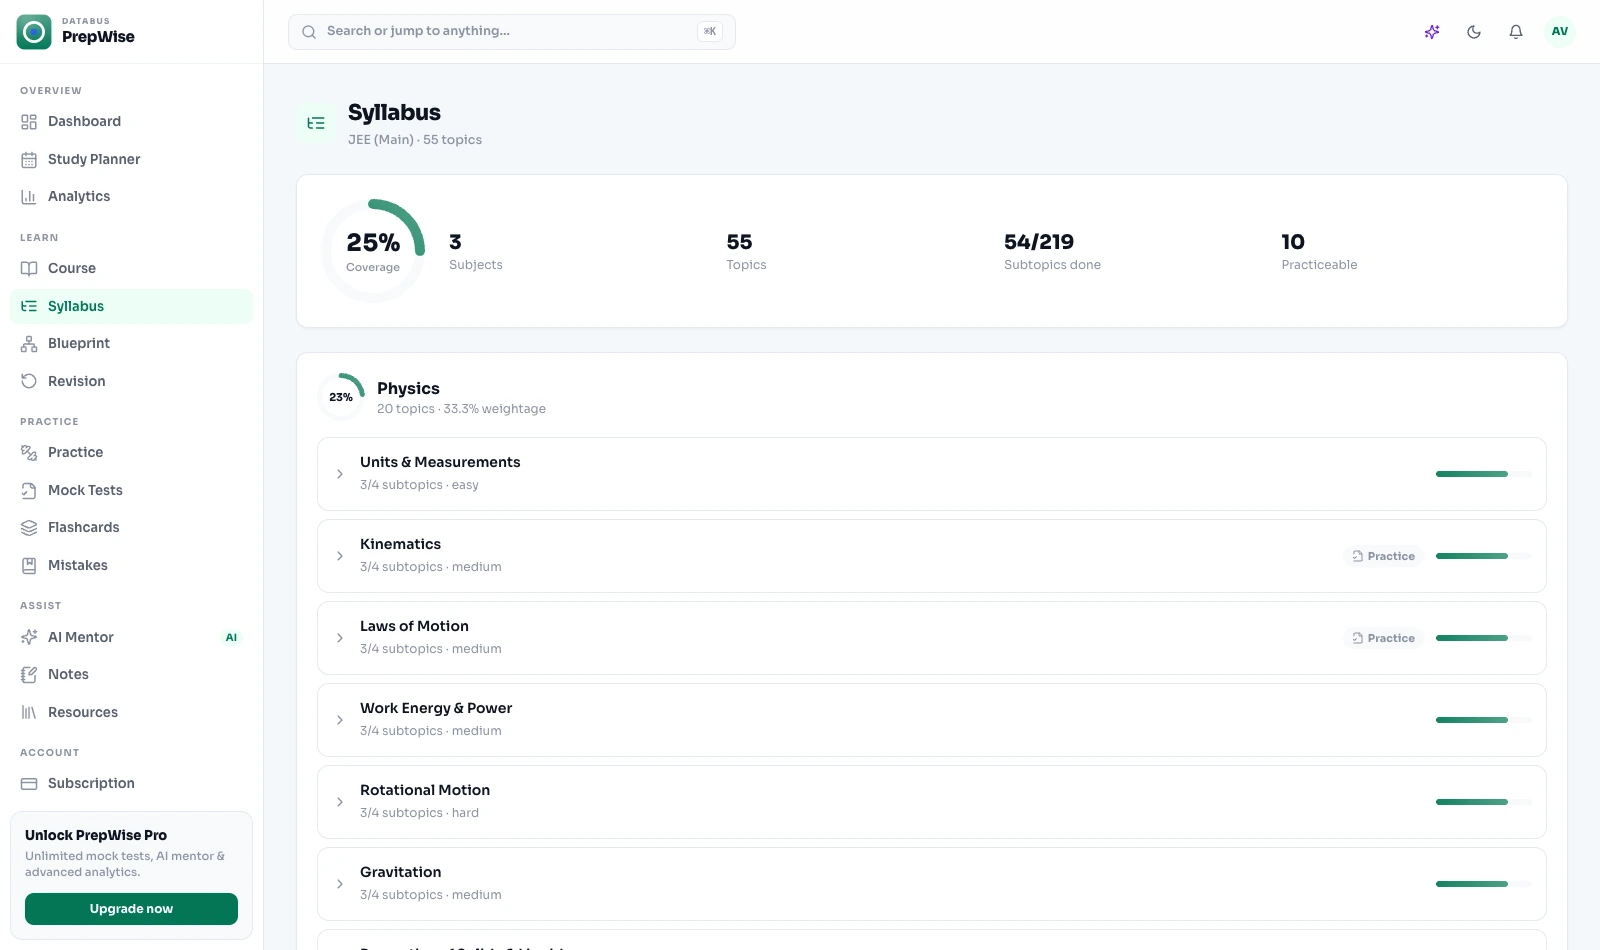The width and height of the screenshot is (1600, 950).
Task: Click the Syllabus list icon in sidebar
Action: [x=29, y=306]
